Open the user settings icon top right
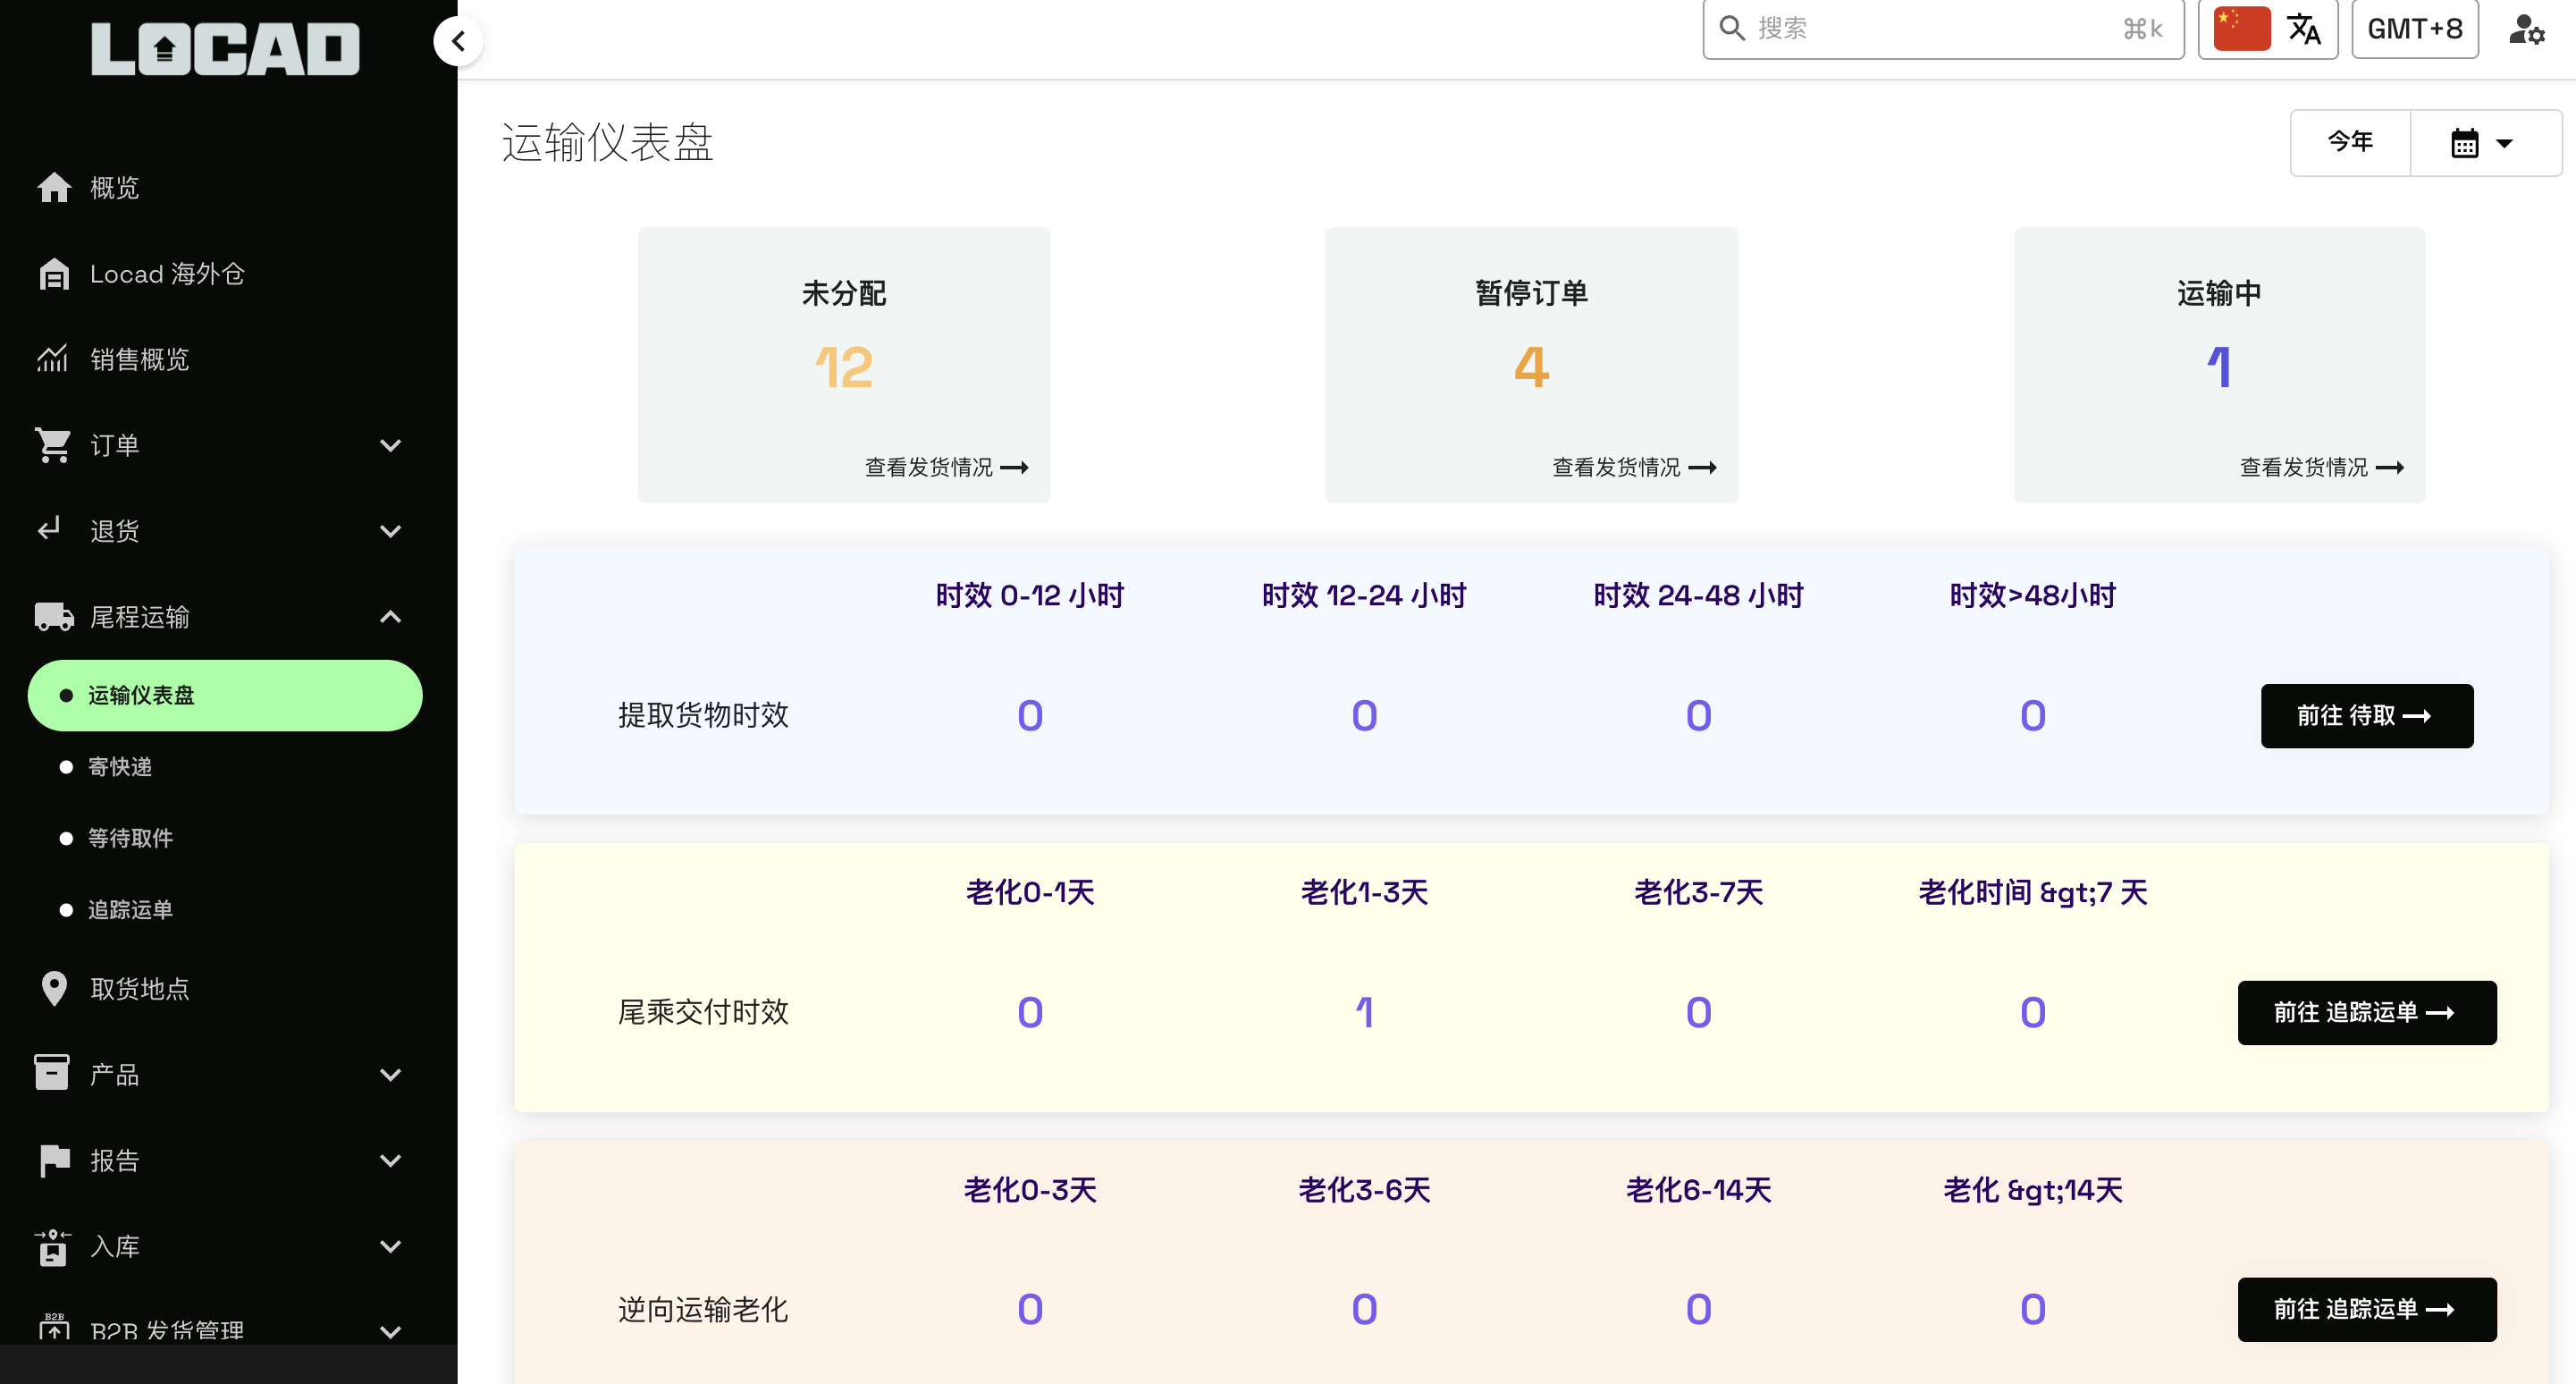 2526,29
